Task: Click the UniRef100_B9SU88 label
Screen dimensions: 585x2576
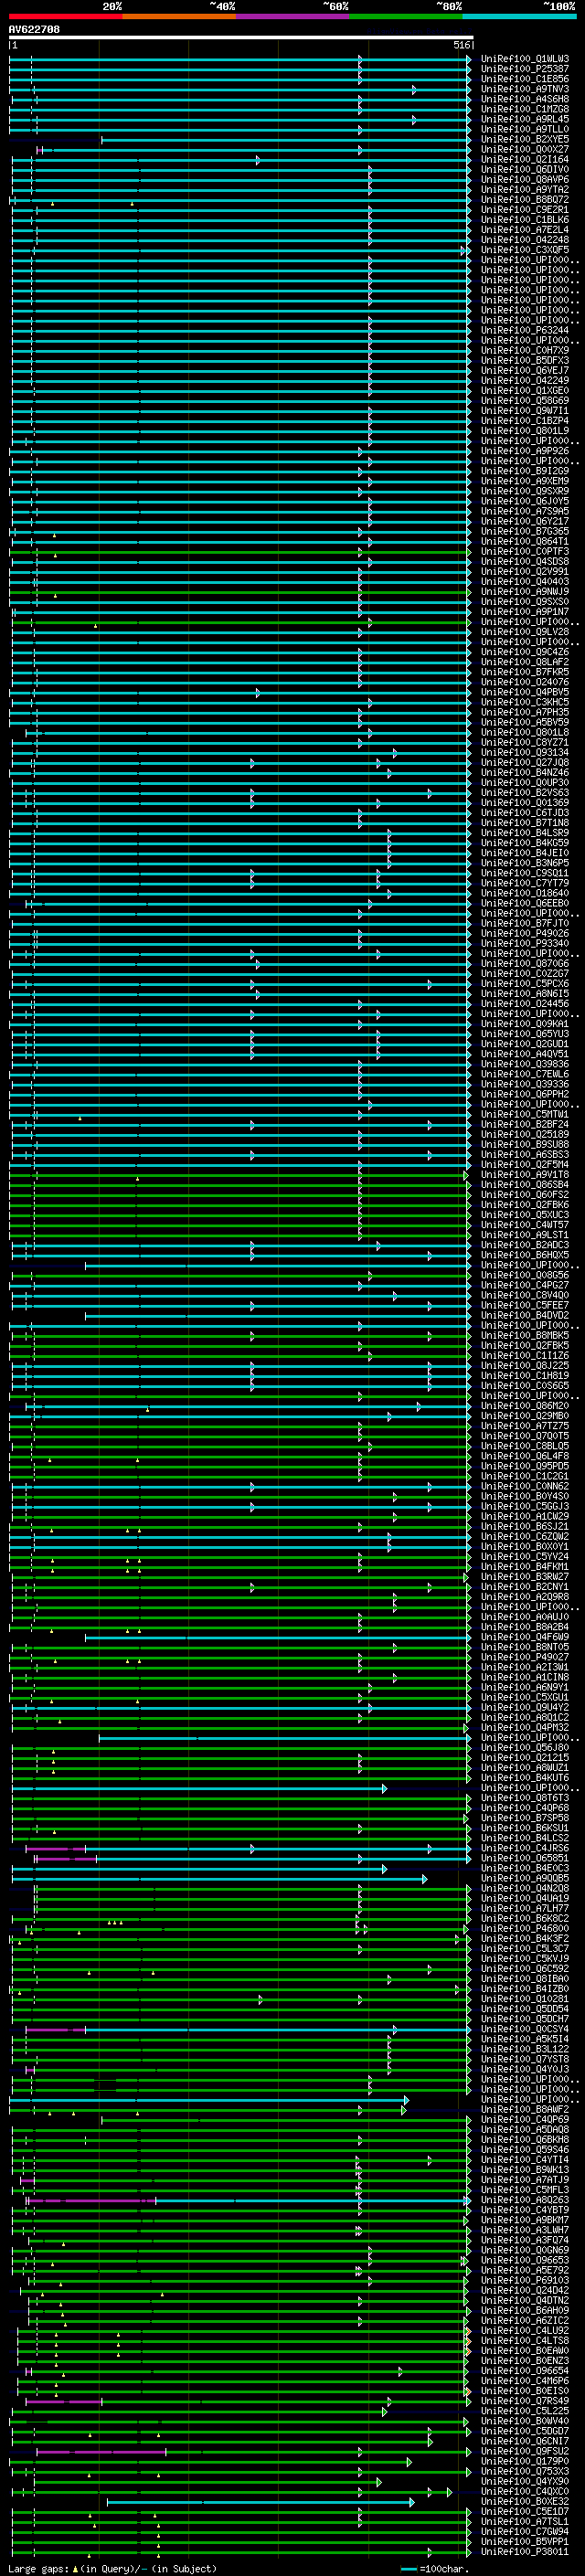Action: (525, 1143)
